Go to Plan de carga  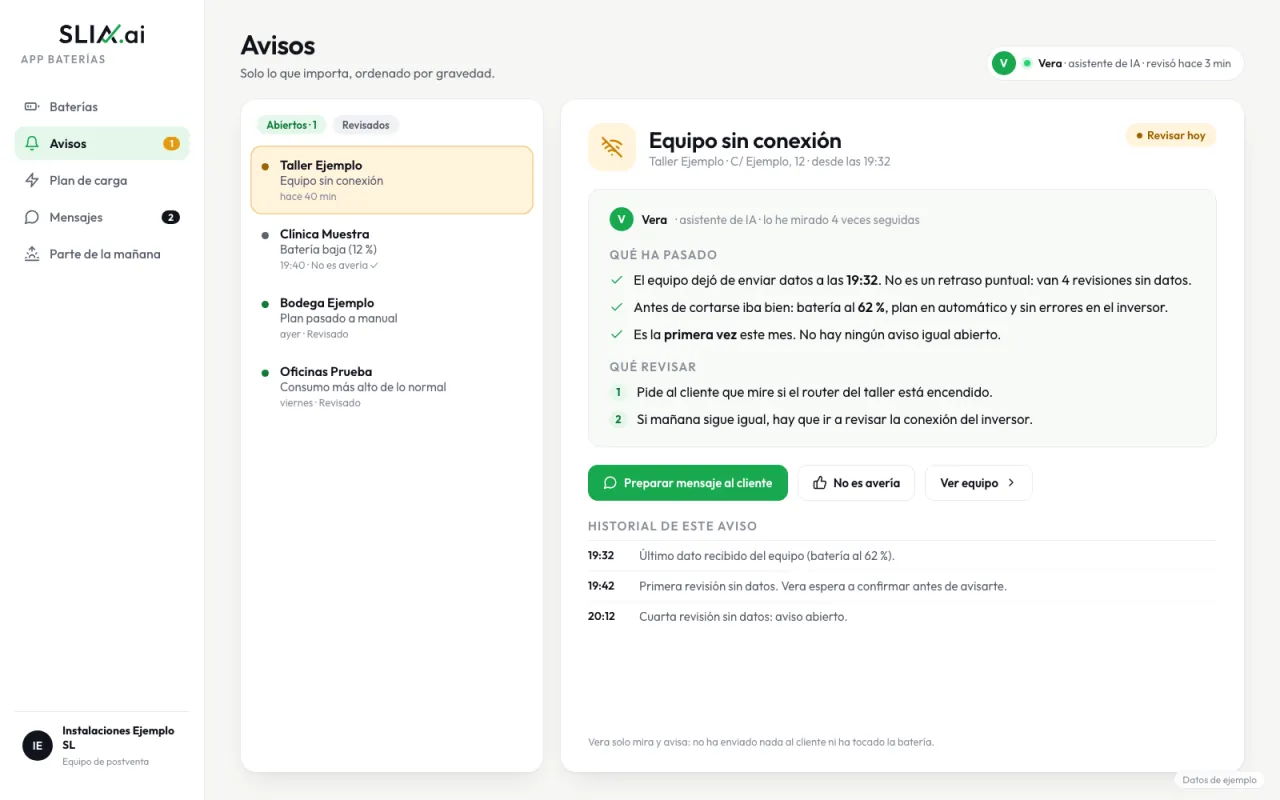(x=102, y=181)
